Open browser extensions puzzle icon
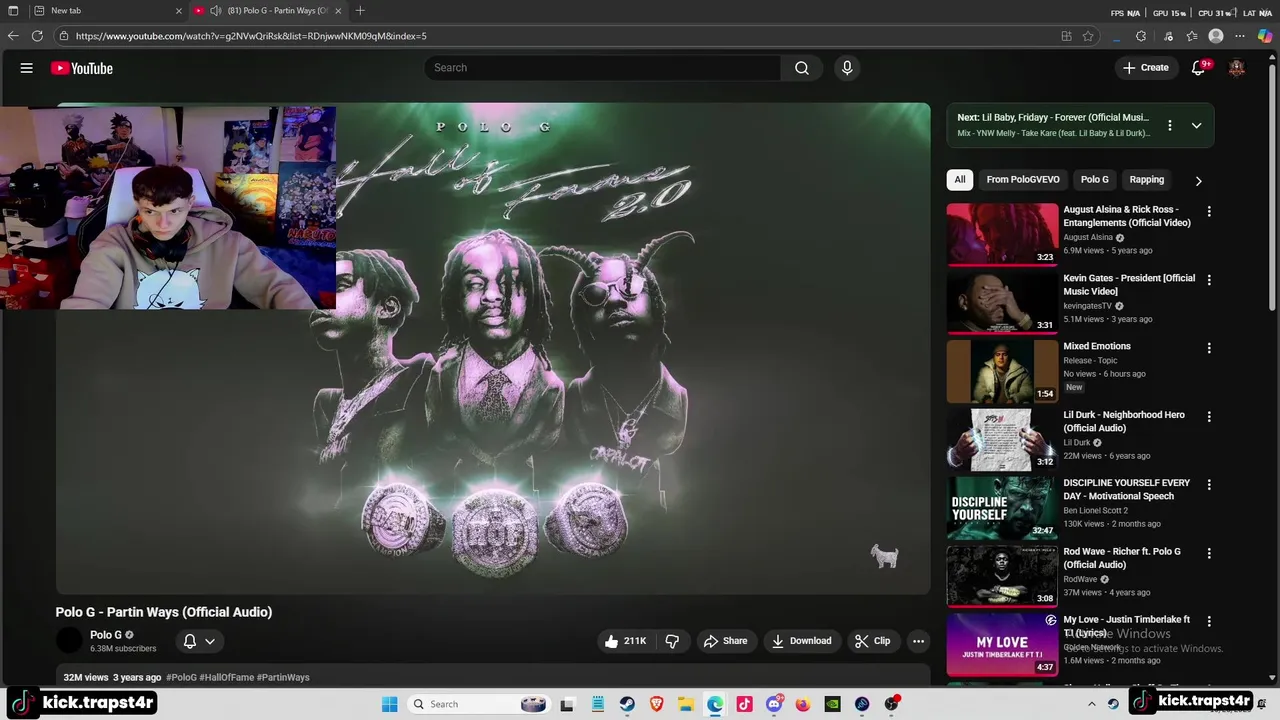The height and width of the screenshot is (720, 1280). [x=1141, y=36]
